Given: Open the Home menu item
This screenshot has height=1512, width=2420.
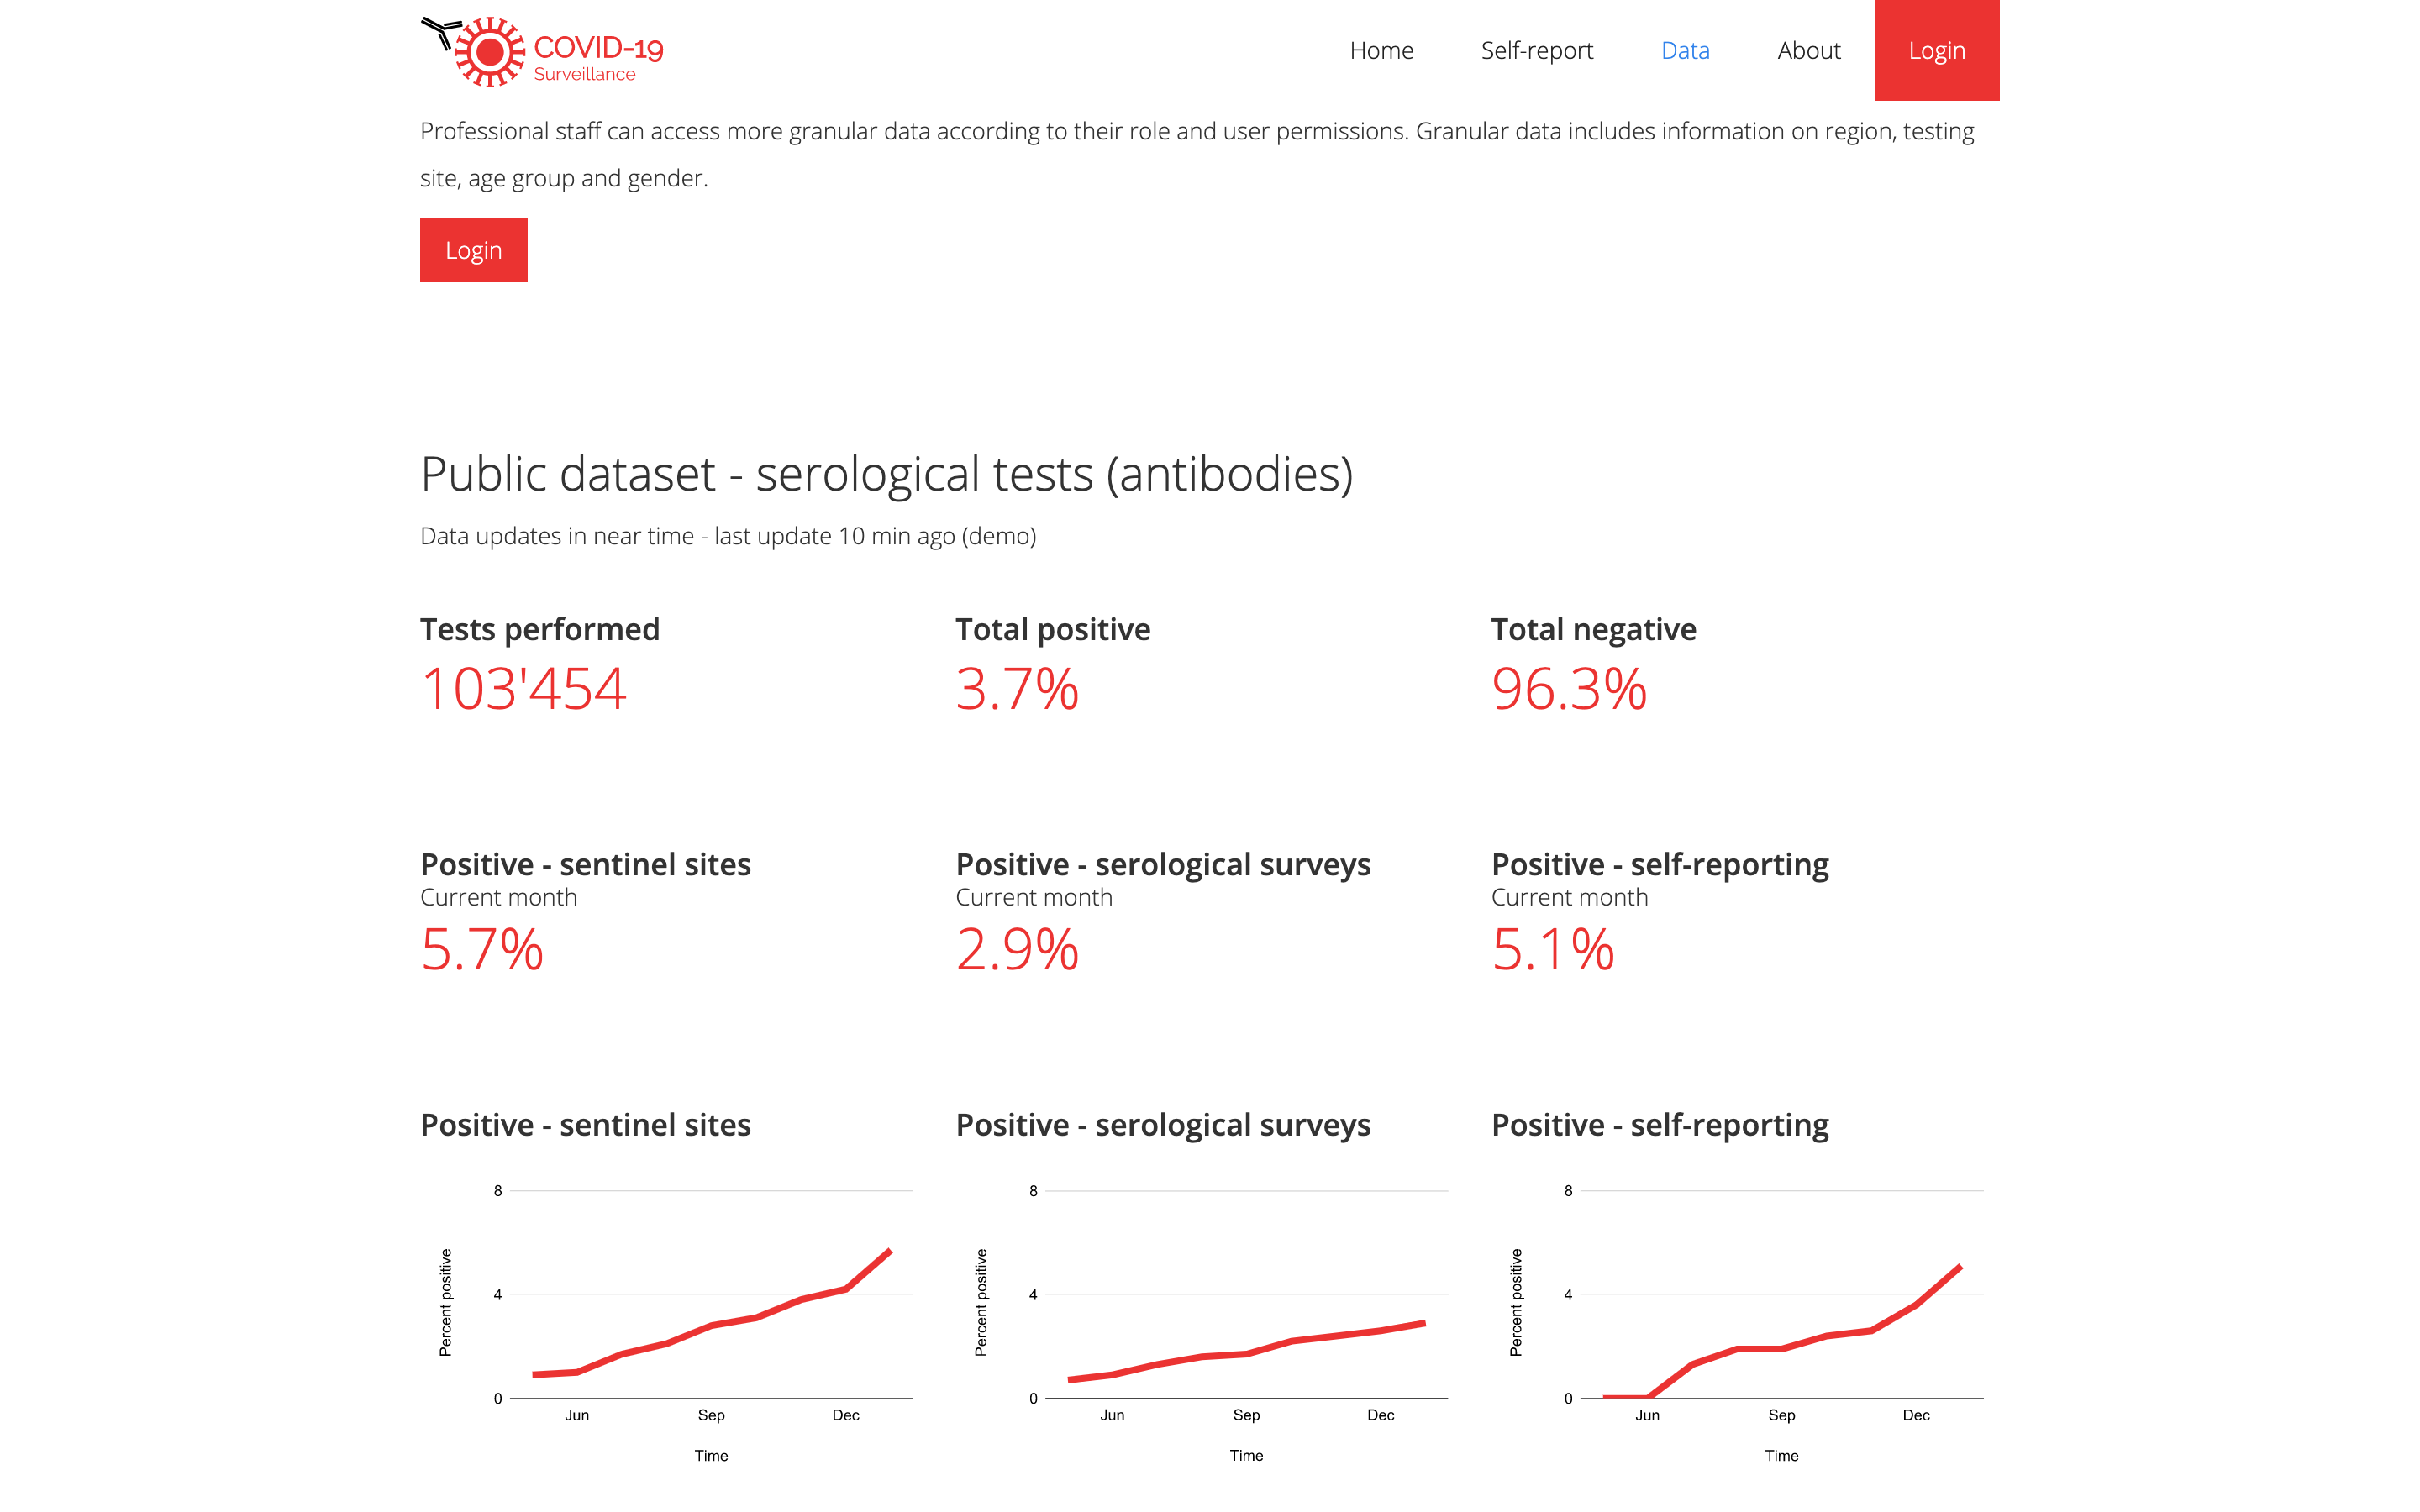Looking at the screenshot, I should 1381,50.
